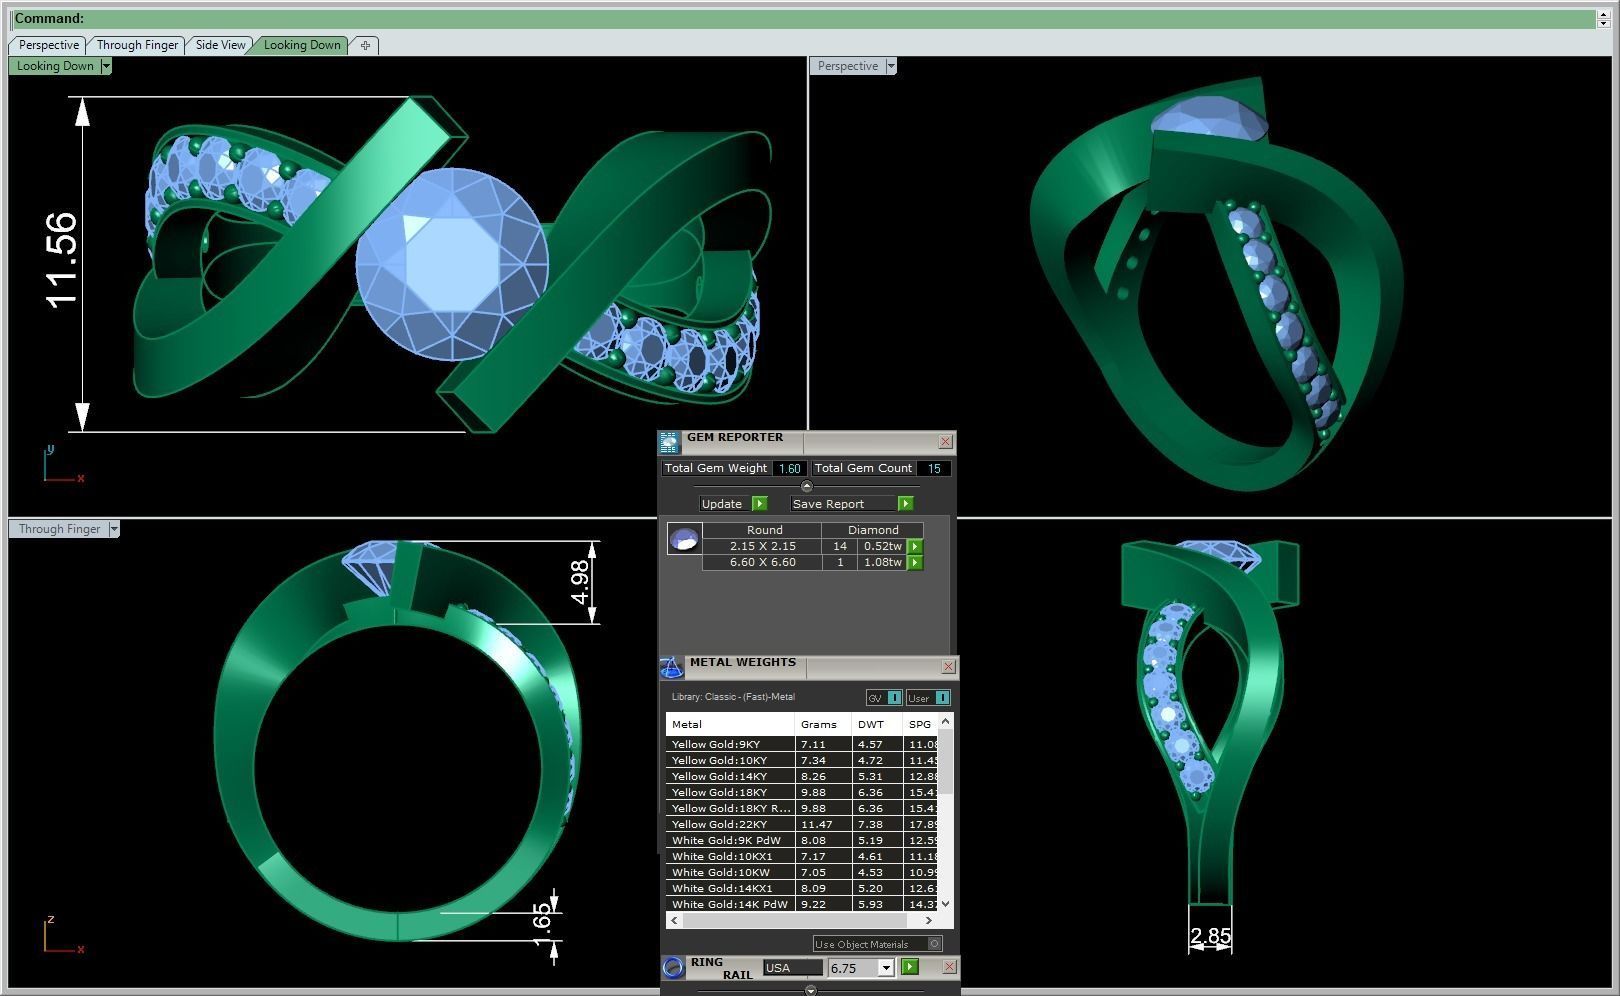The width and height of the screenshot is (1620, 996).
Task: Collapse Gem Reporter with the round up-arrow
Action: pos(807,486)
